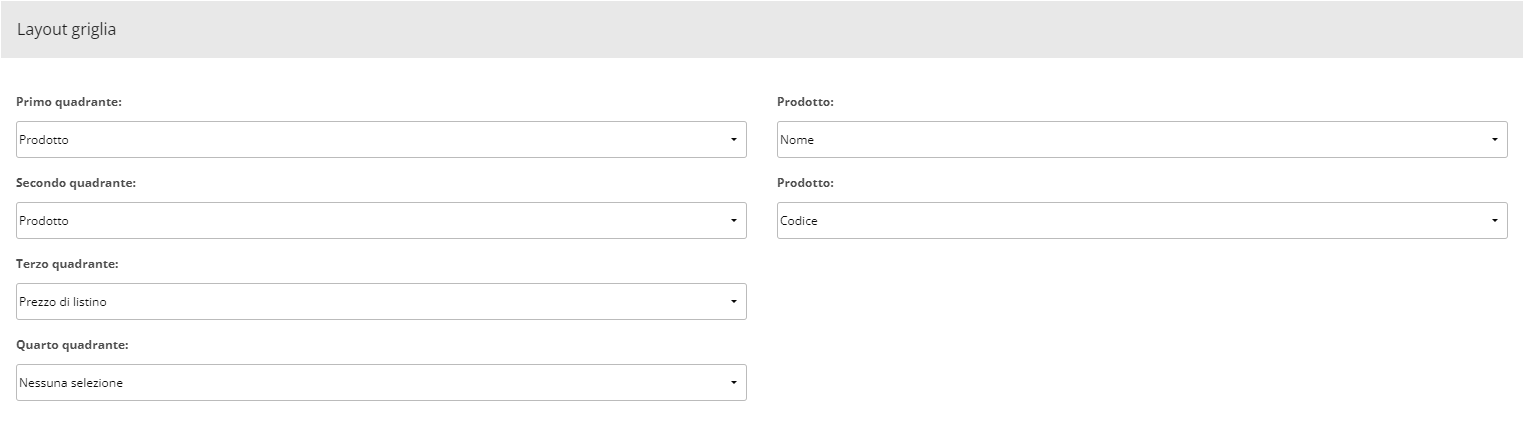
Task: Click the caret icon beside Codice
Action: (x=1494, y=221)
